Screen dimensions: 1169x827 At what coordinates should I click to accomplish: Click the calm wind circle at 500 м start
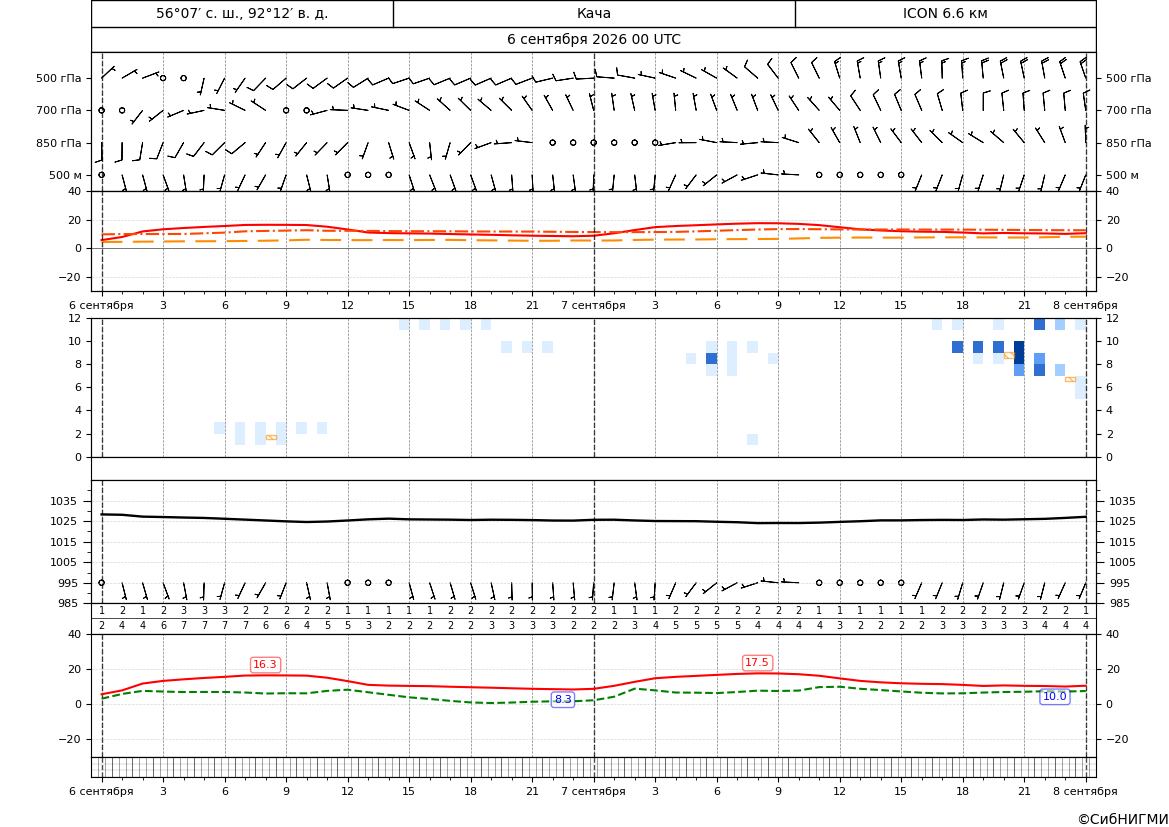pos(102,175)
